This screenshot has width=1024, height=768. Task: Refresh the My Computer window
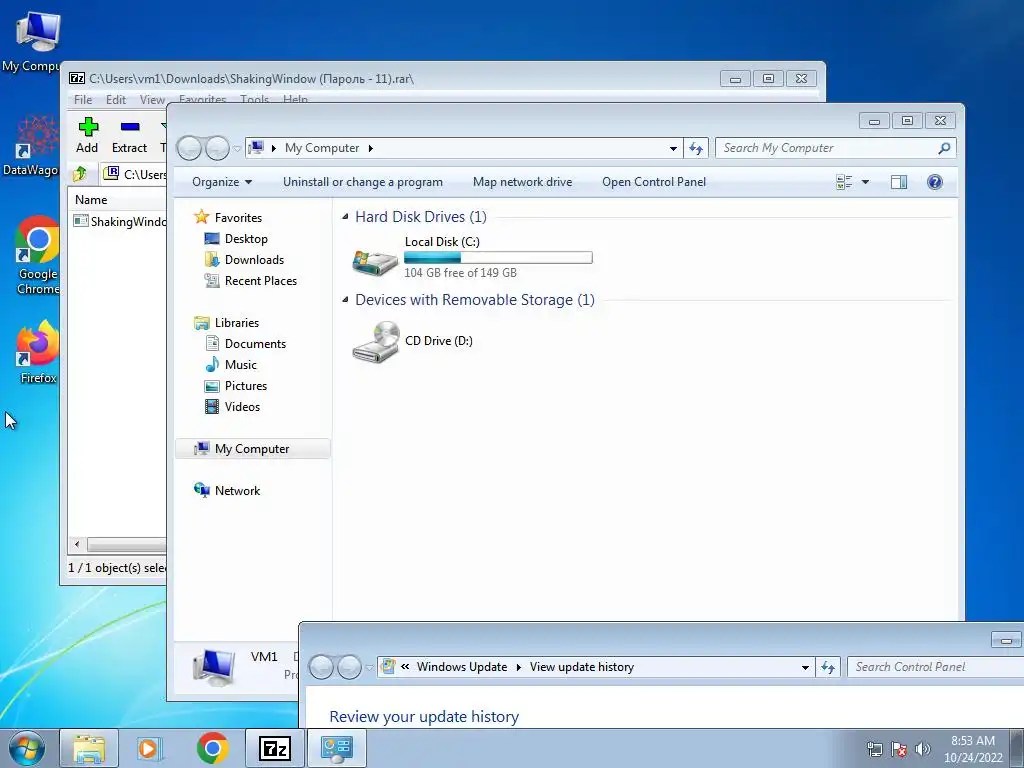pos(696,148)
